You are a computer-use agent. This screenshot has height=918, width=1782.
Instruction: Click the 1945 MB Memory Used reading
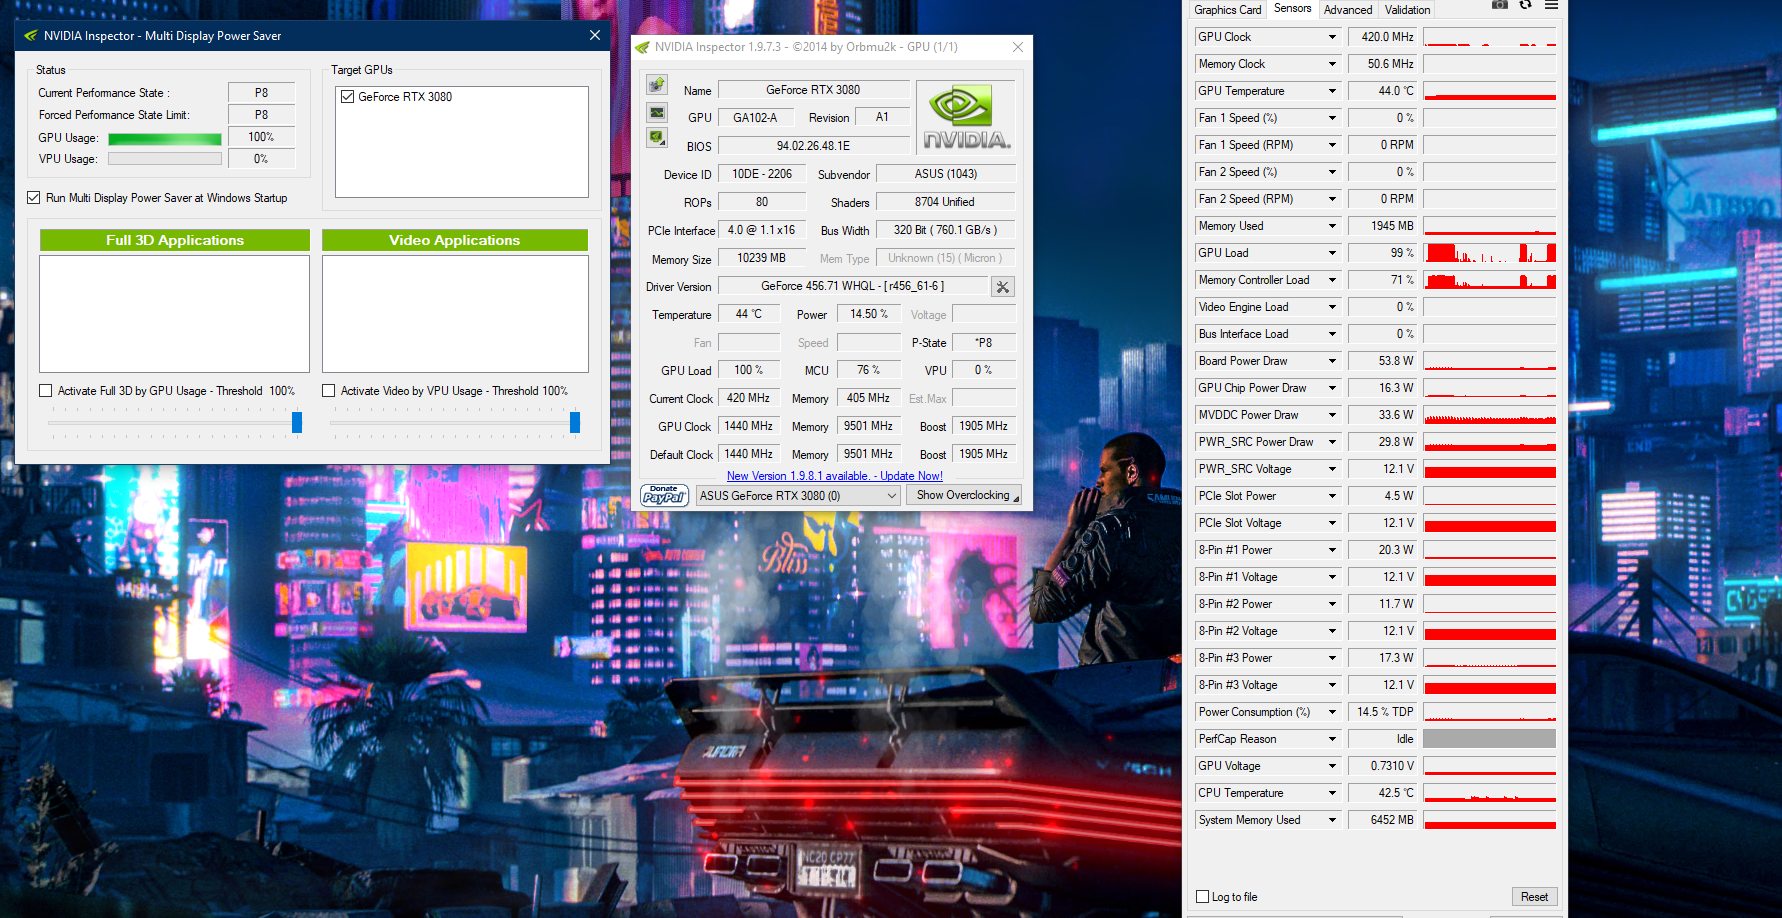point(1382,226)
